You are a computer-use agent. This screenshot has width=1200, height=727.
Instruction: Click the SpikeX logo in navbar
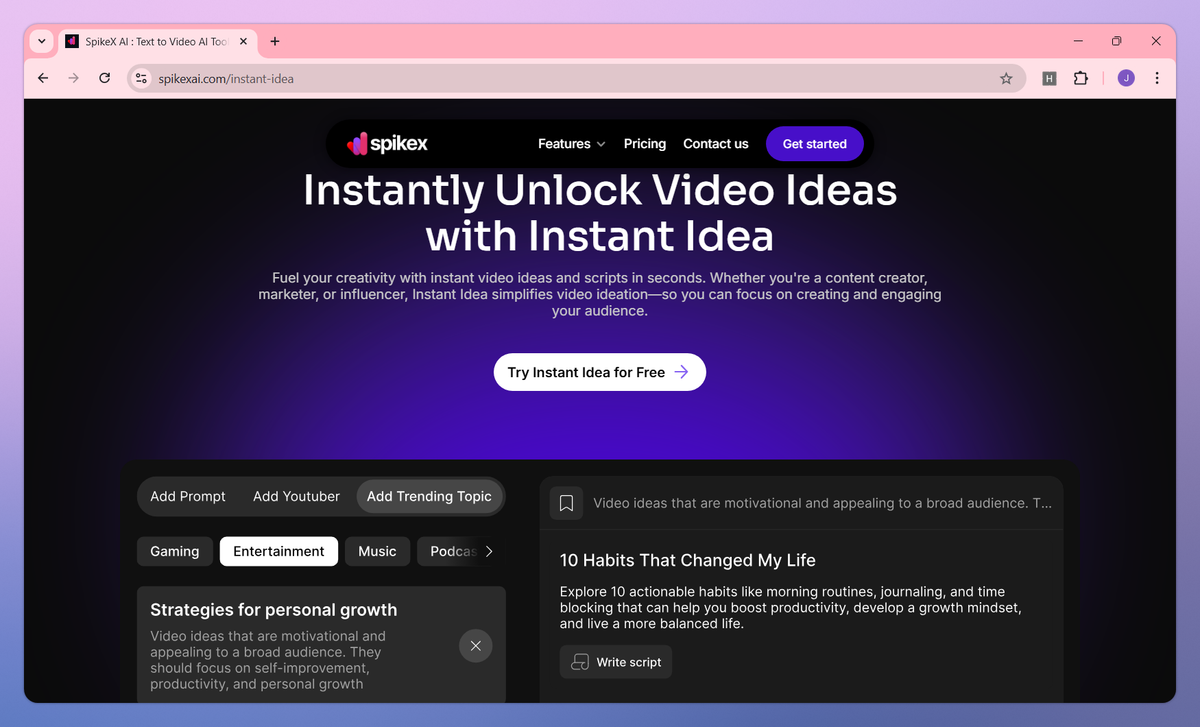tap(387, 144)
